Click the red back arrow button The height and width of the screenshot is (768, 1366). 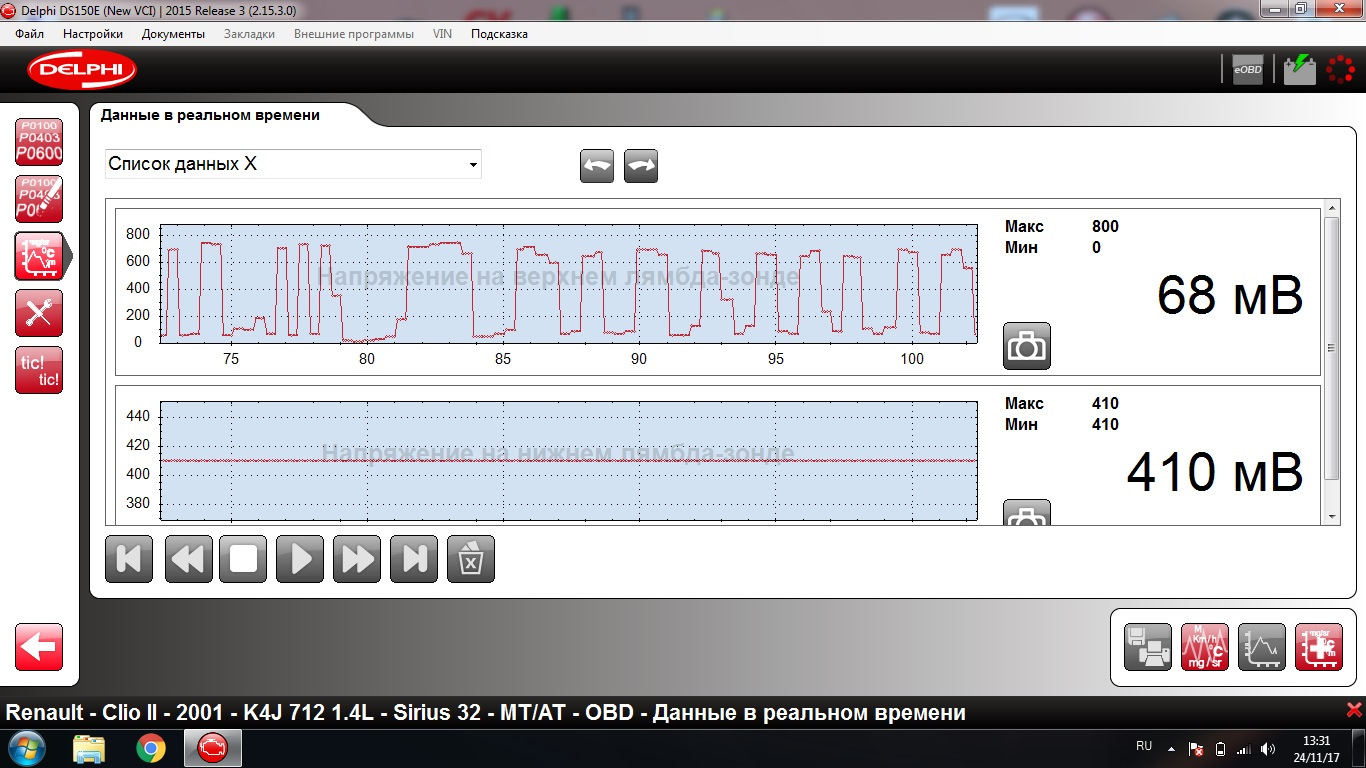(39, 647)
